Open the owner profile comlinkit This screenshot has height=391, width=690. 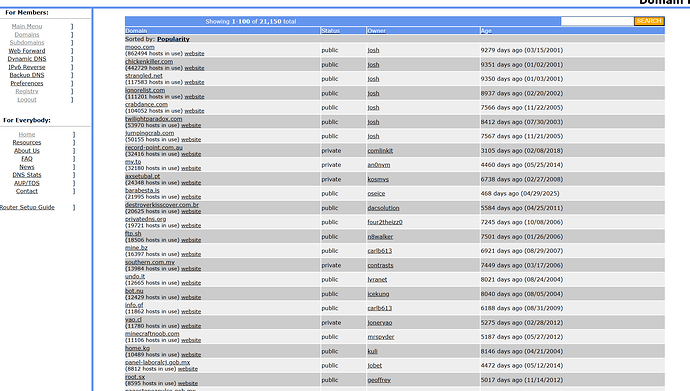[380, 150]
